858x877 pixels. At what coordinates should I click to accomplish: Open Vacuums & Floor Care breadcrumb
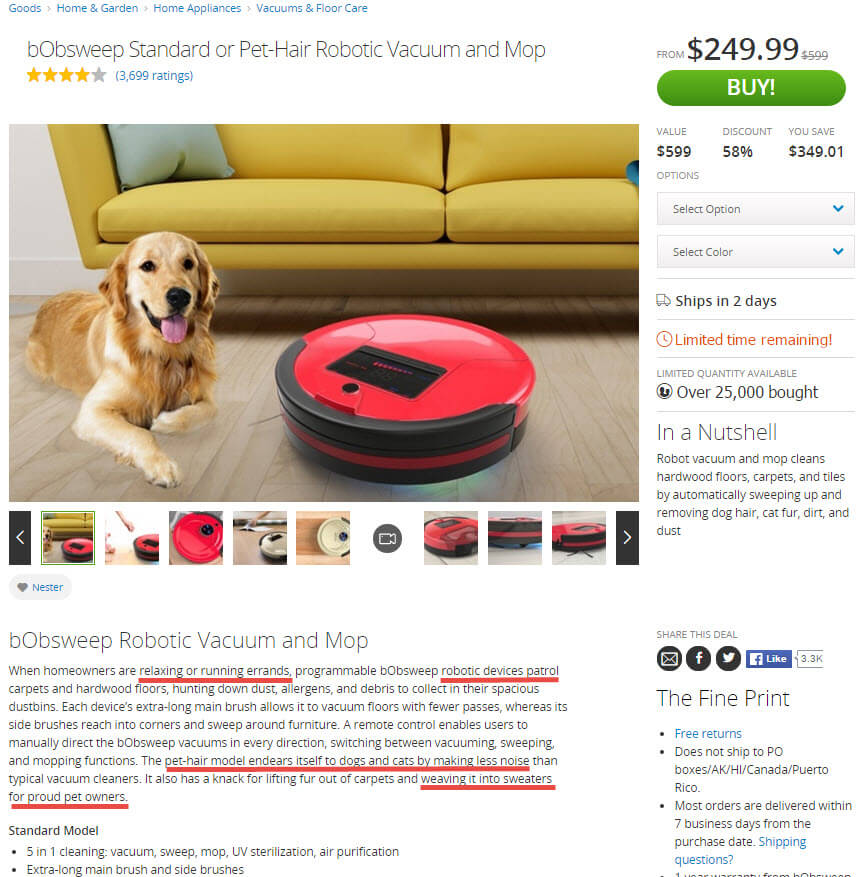point(312,8)
